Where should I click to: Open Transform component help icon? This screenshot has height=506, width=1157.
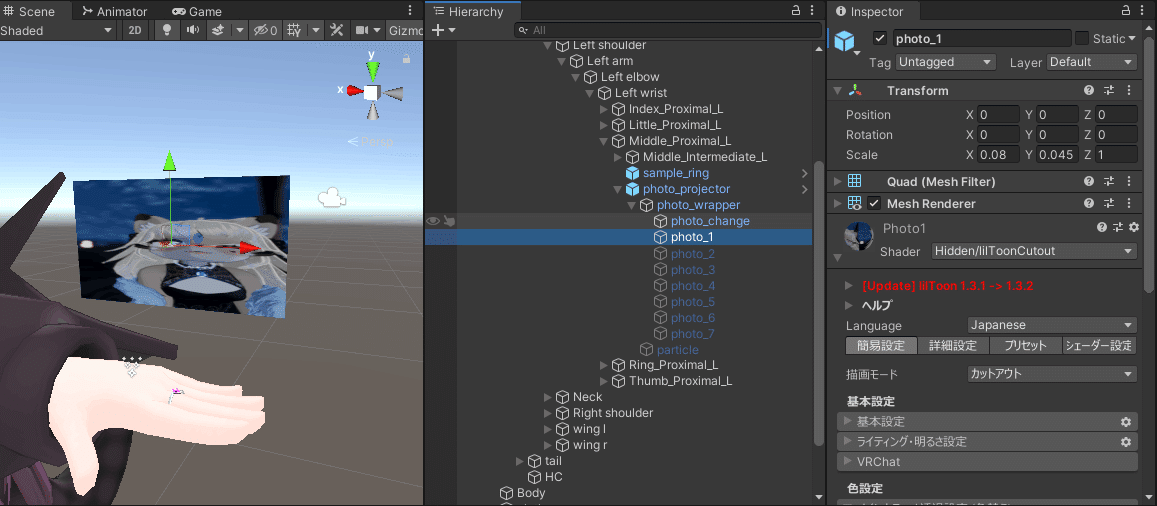click(1088, 90)
